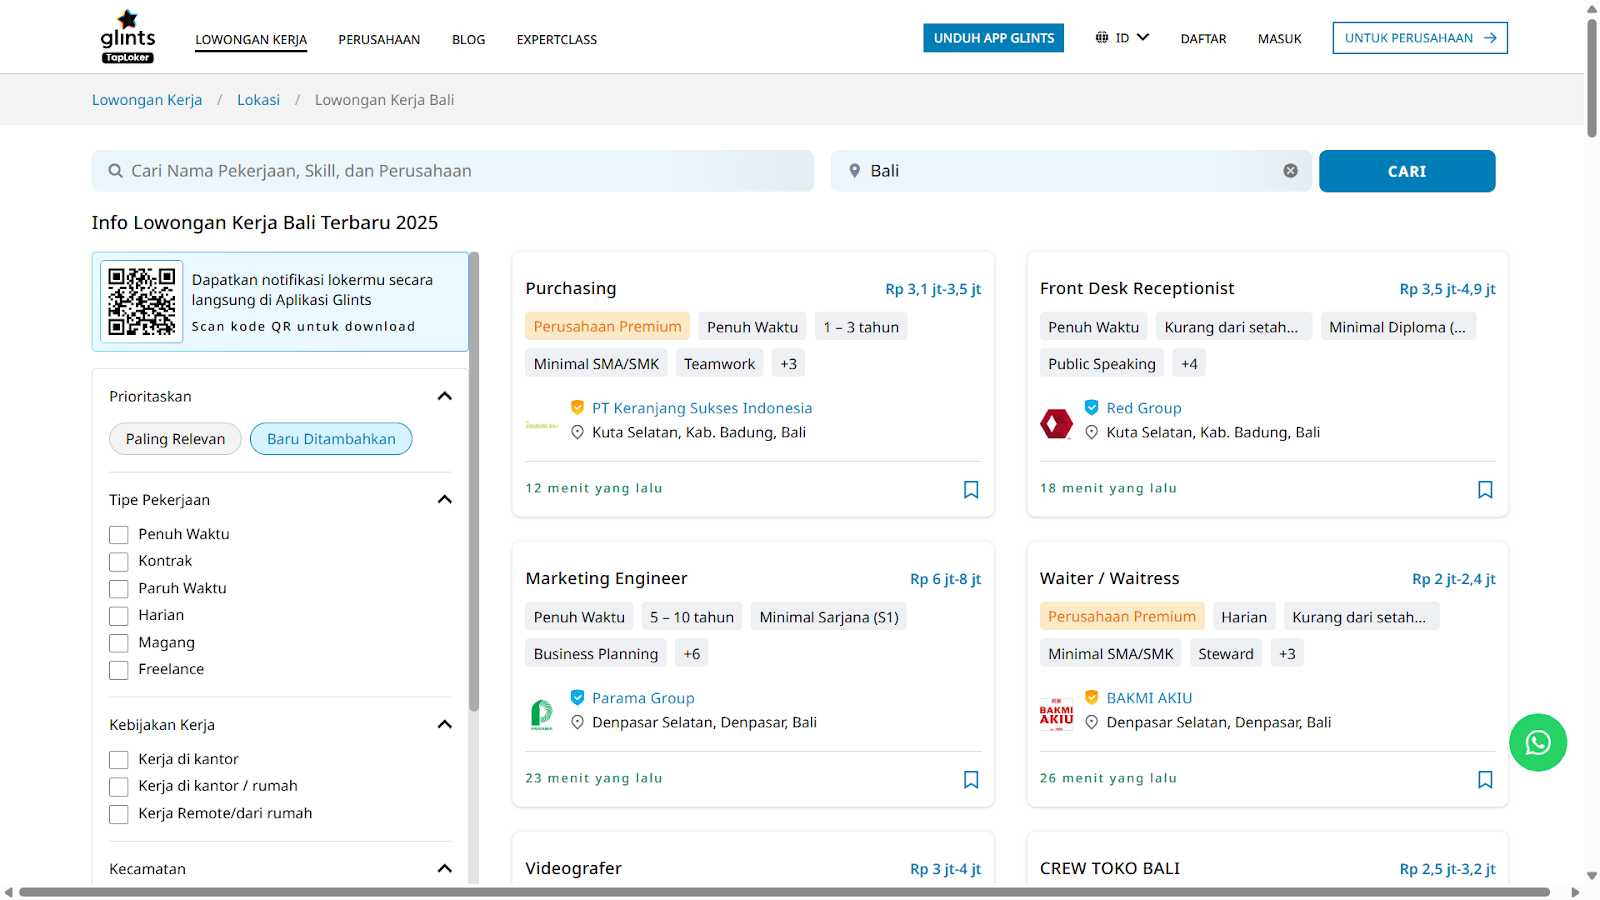Expand +3 more tags on Waiter / Waitress
This screenshot has width=1600, height=900.
(1287, 654)
